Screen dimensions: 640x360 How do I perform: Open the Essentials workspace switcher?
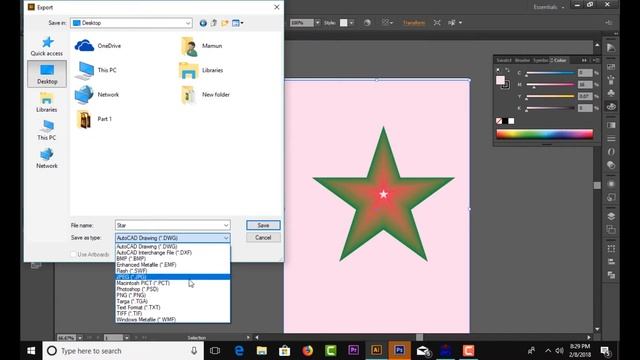549,7
